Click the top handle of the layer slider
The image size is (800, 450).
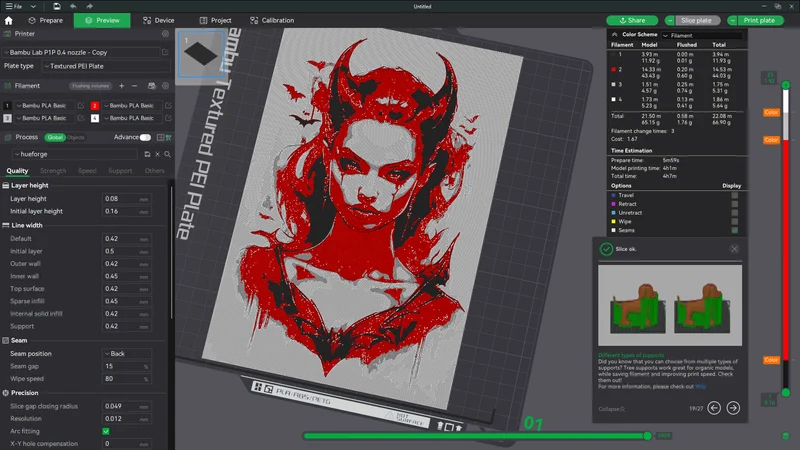pyautogui.click(x=786, y=85)
